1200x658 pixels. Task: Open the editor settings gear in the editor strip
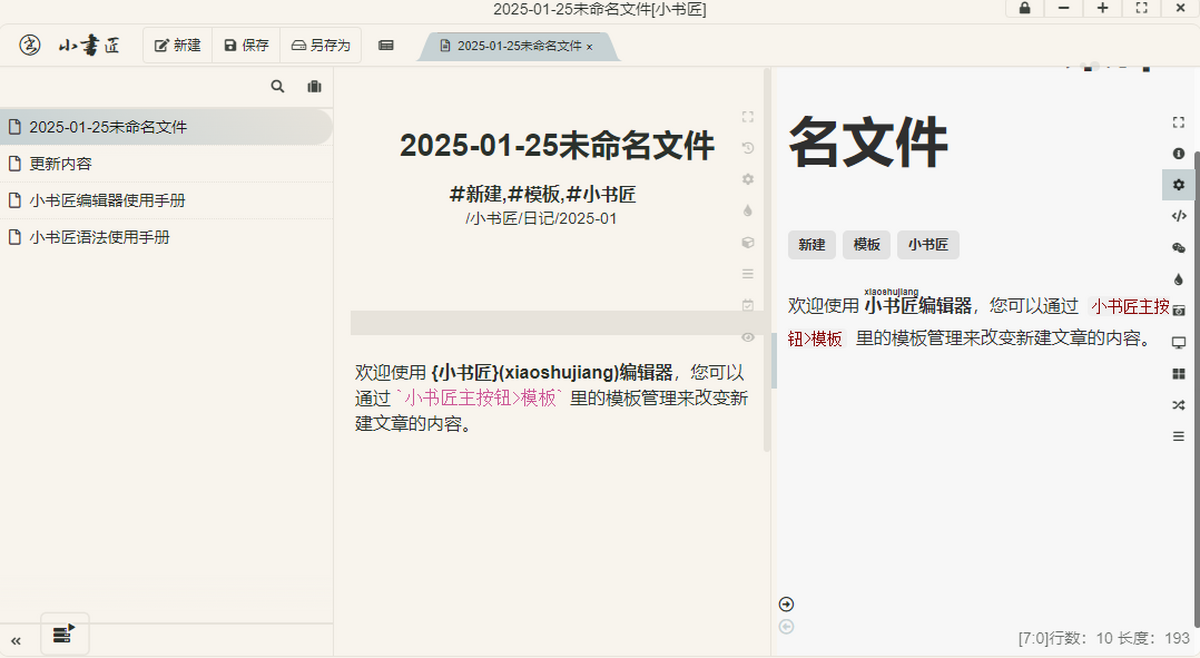click(747, 179)
